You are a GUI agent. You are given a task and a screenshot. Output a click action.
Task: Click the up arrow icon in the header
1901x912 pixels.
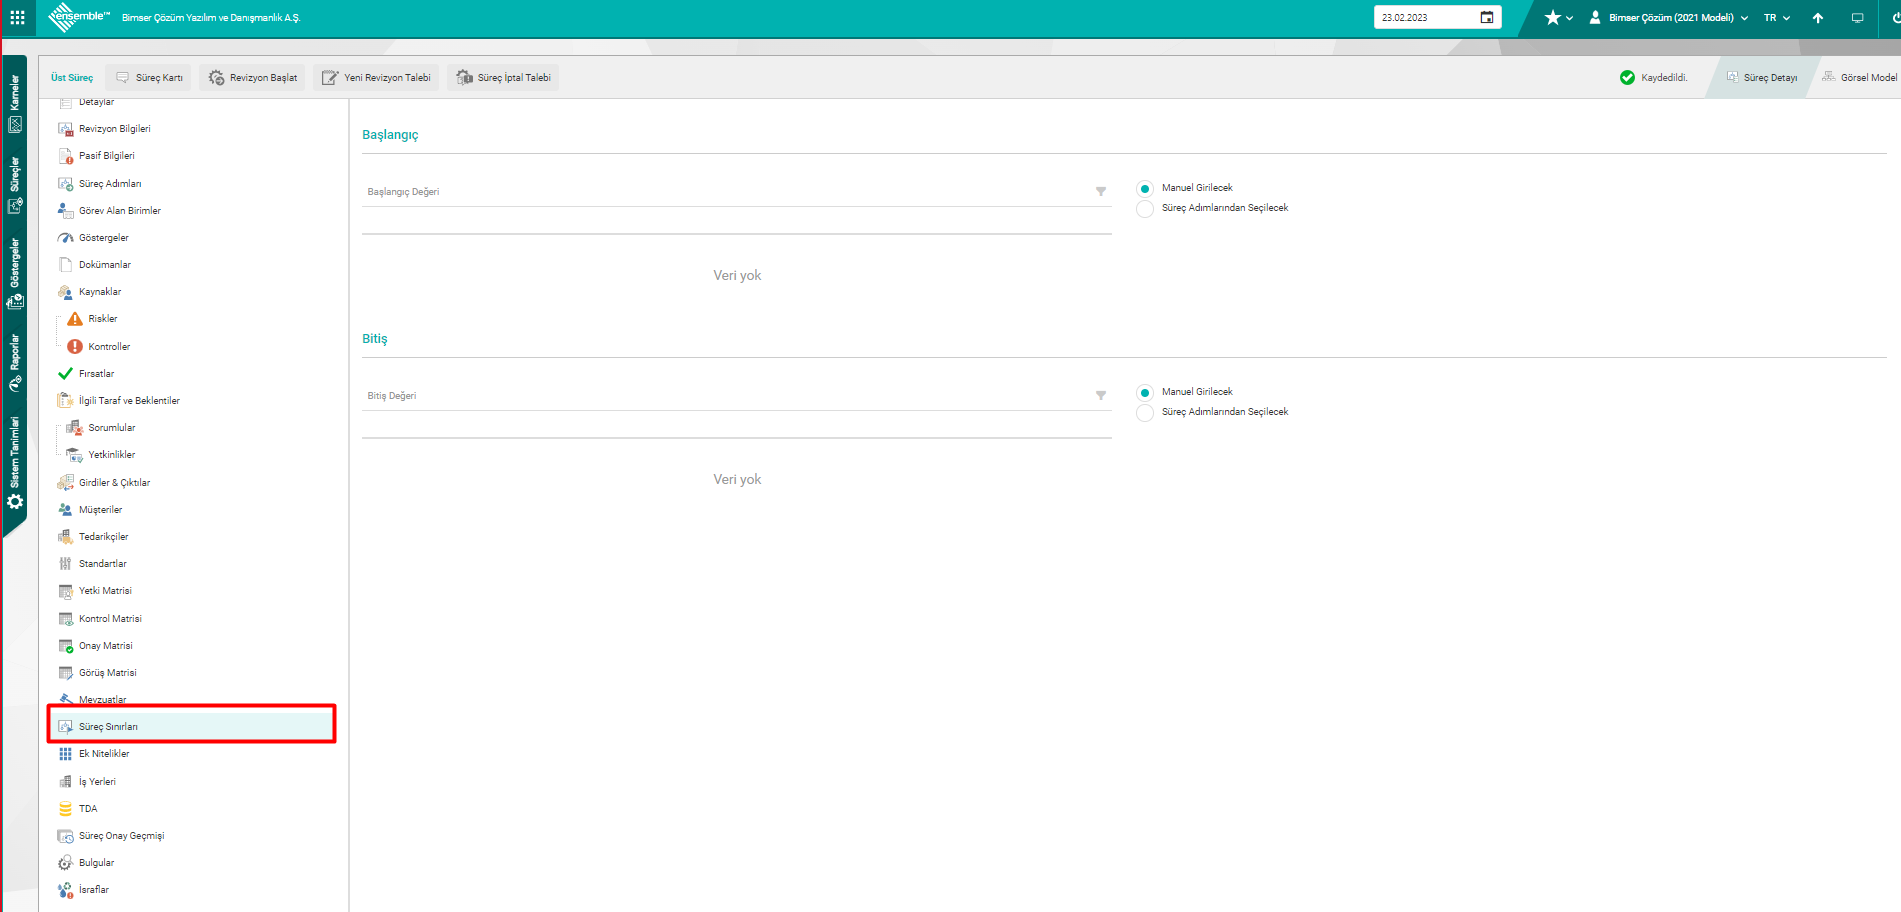tap(1818, 18)
